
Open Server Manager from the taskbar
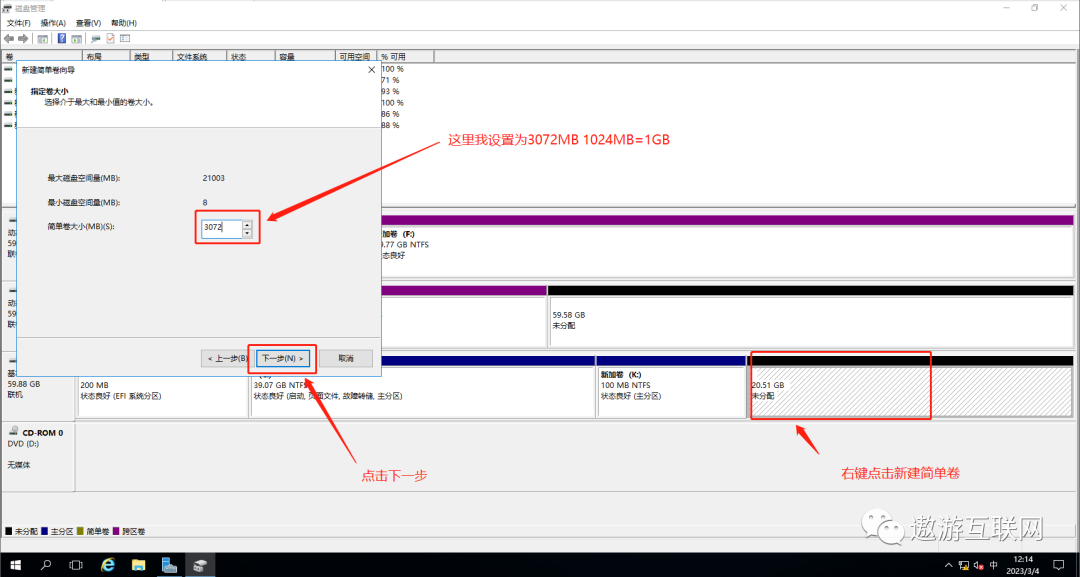pyautogui.click(x=169, y=565)
